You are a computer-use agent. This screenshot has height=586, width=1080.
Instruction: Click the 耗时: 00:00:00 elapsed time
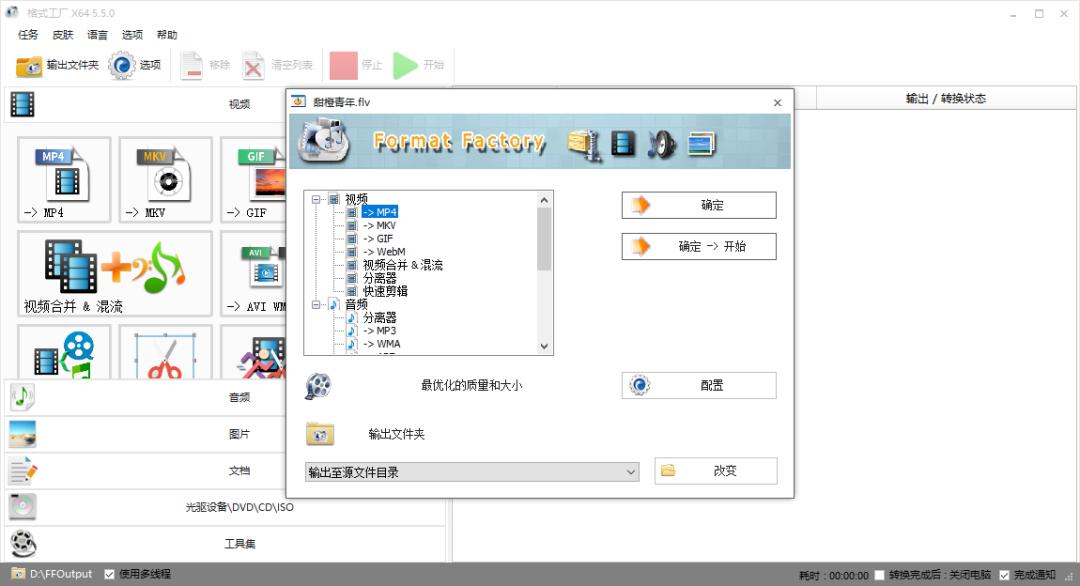click(833, 575)
